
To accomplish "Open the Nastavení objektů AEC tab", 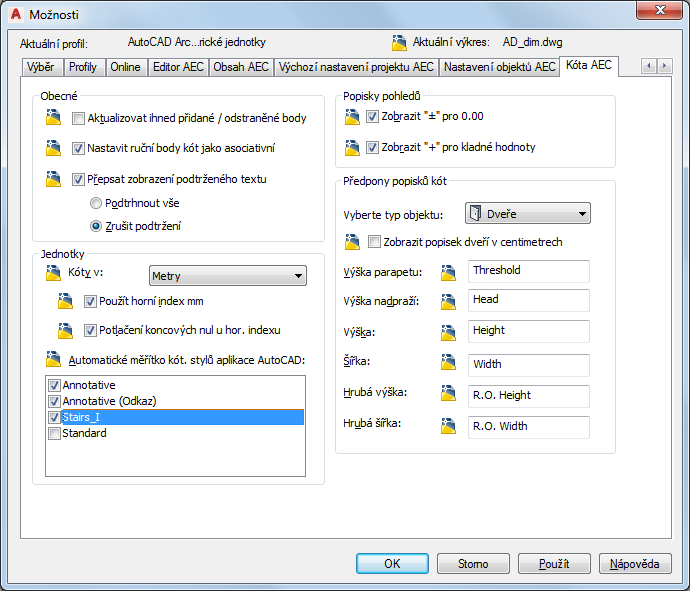I will (x=499, y=67).
